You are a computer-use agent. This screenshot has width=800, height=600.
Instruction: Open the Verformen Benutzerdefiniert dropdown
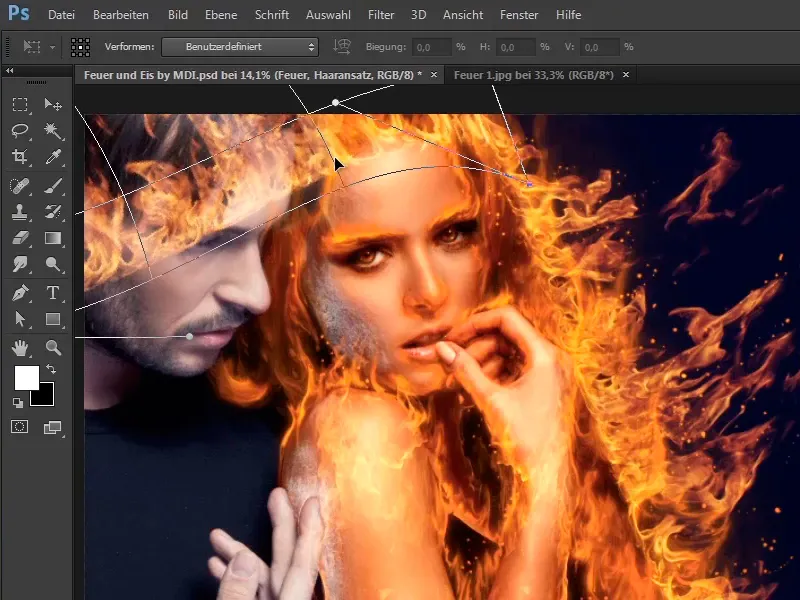pyautogui.click(x=240, y=47)
